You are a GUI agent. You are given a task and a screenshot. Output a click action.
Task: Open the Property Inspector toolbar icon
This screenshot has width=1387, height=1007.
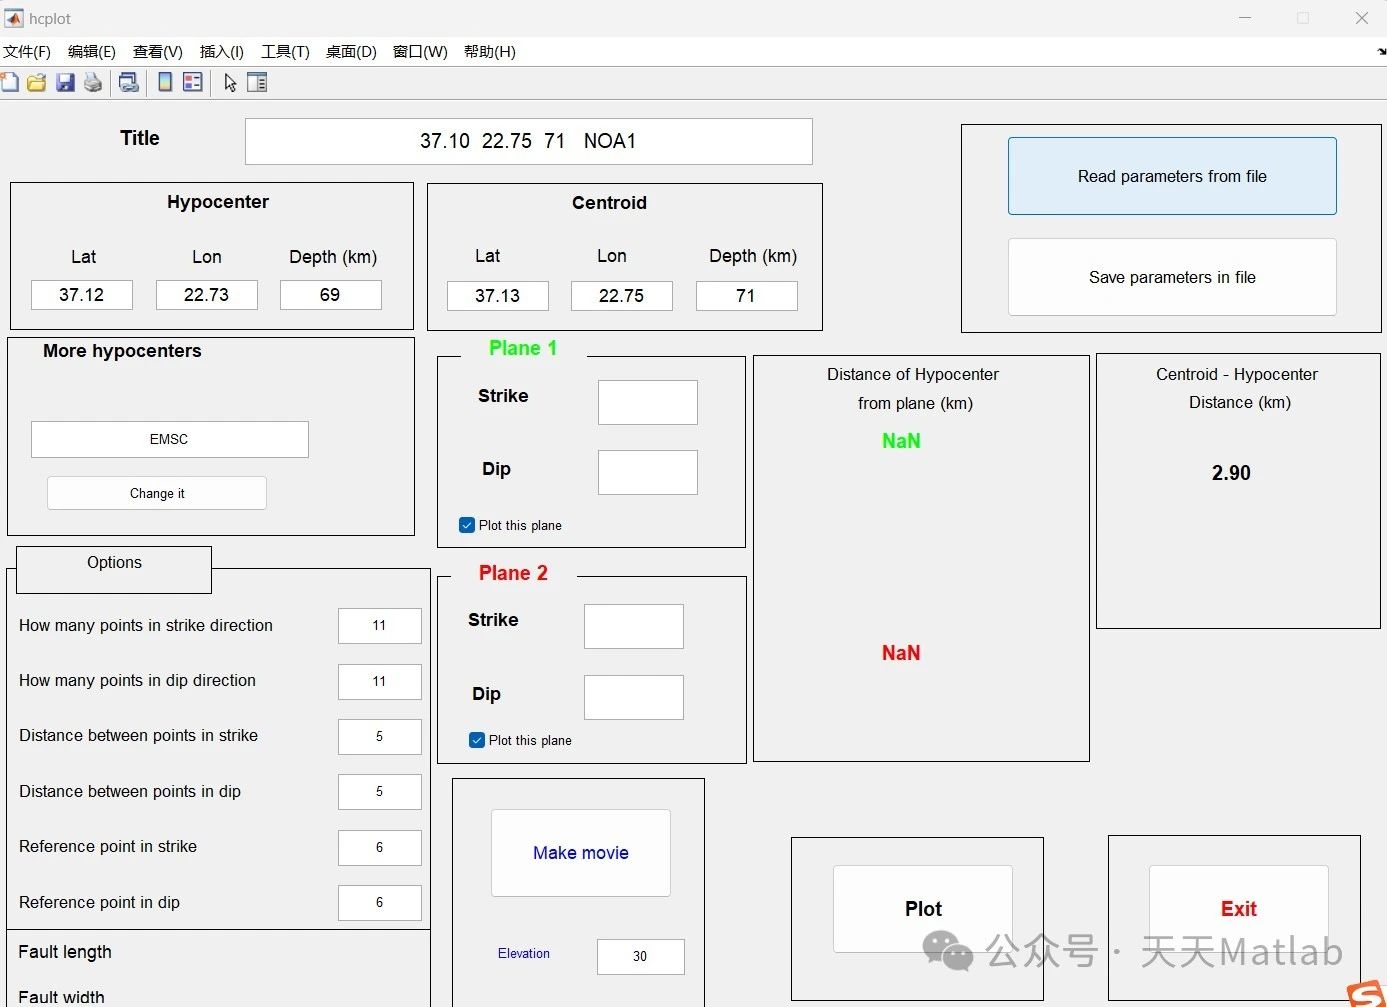pos(257,83)
